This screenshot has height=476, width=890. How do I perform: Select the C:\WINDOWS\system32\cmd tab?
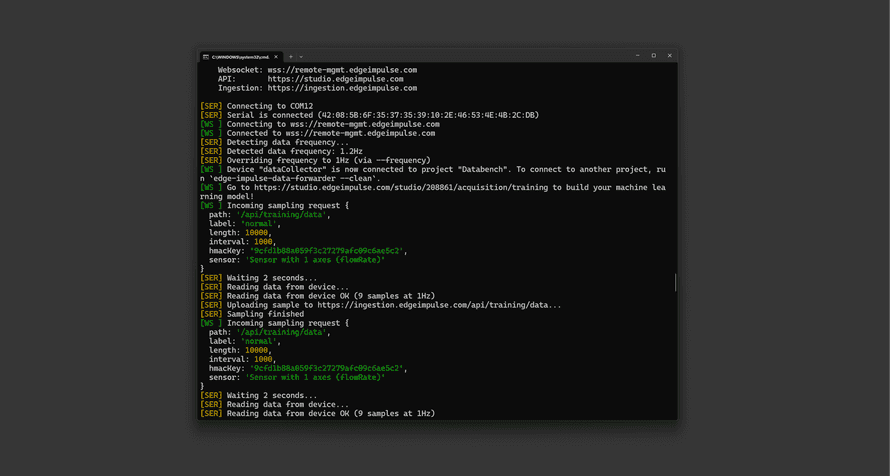pyautogui.click(x=240, y=56)
